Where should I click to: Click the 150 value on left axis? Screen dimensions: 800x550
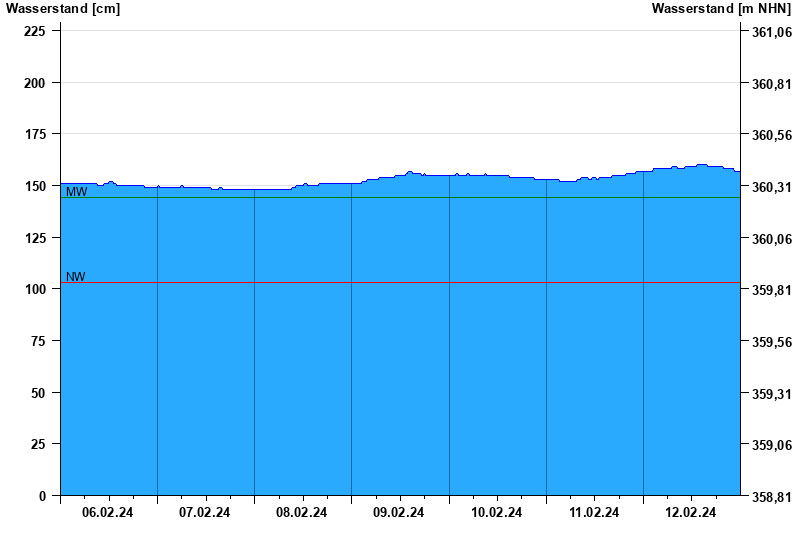click(x=35, y=186)
